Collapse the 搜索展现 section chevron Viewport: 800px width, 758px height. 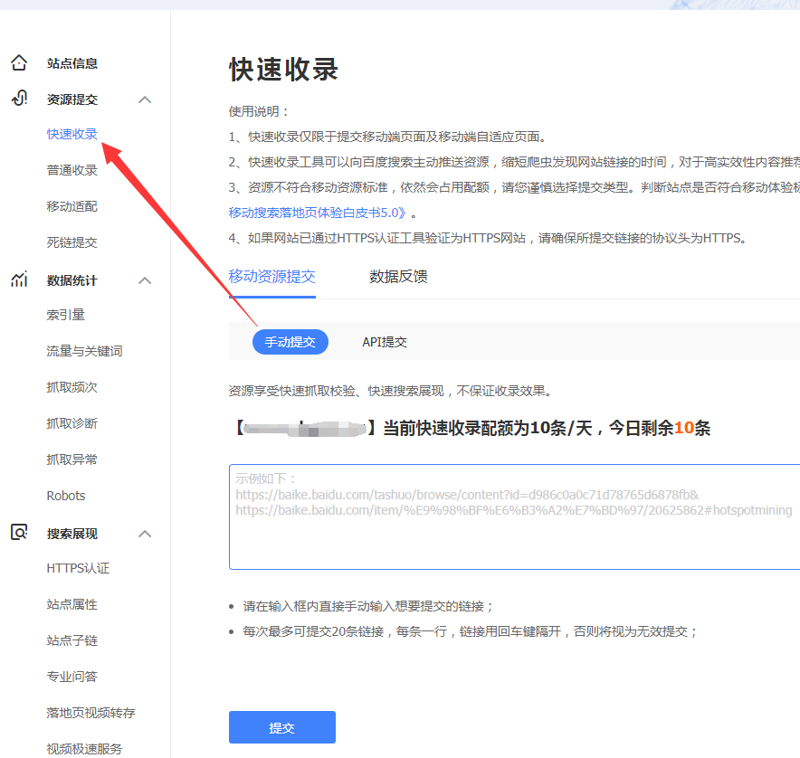[145, 534]
